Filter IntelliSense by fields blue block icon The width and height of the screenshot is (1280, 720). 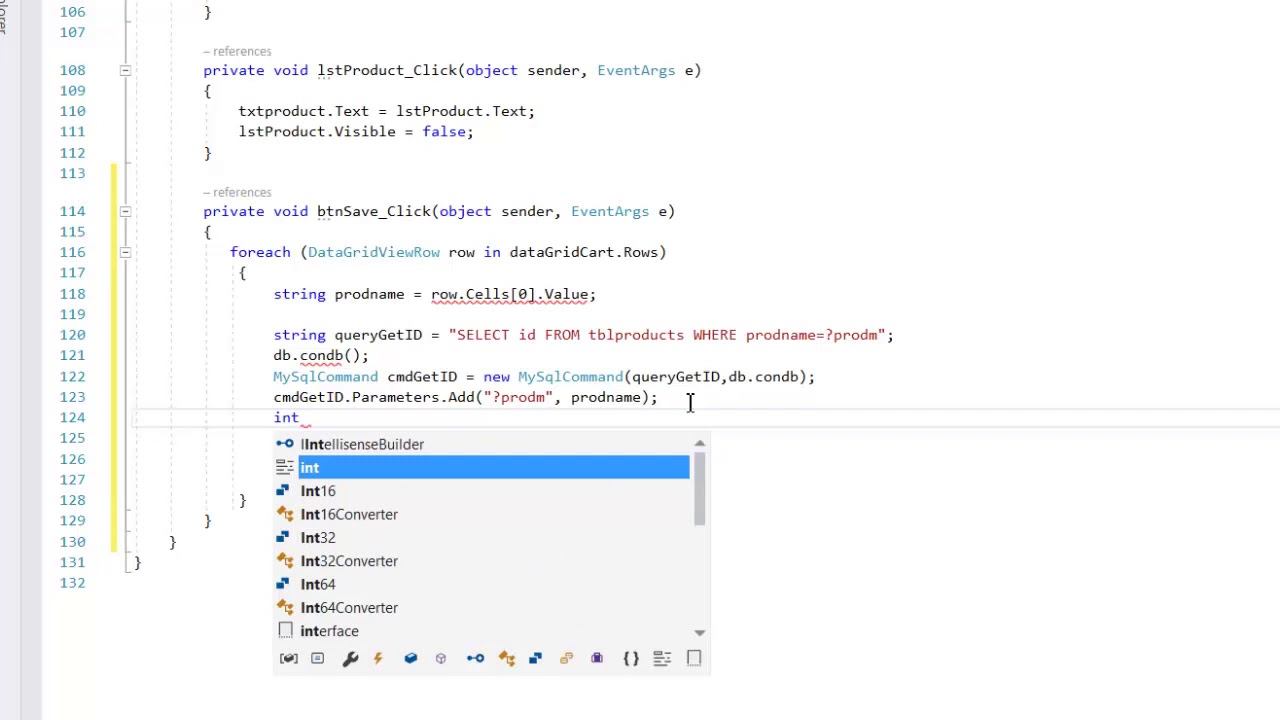pyautogui.click(x=410, y=658)
